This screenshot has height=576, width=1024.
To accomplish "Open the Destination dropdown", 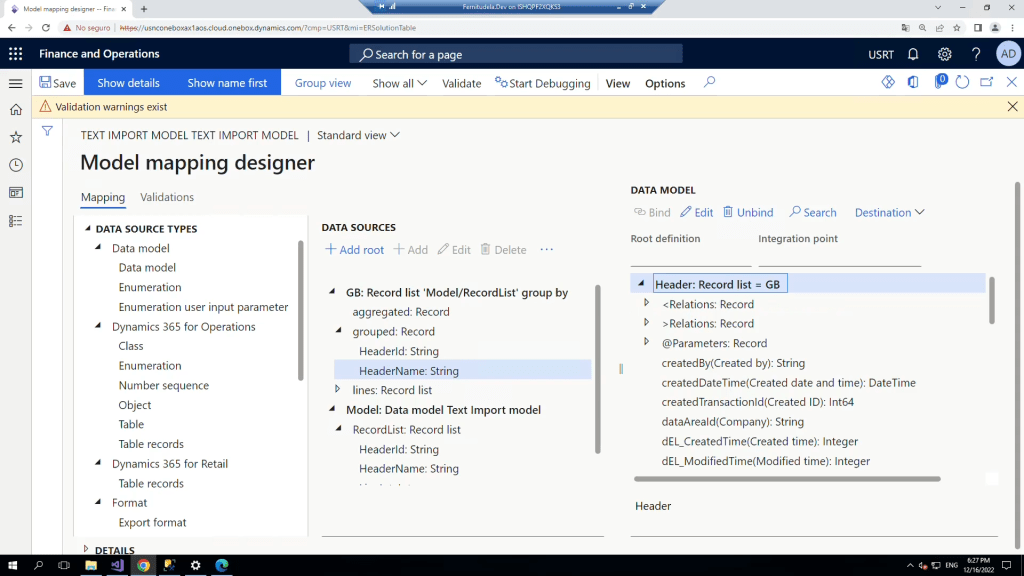I will [889, 212].
